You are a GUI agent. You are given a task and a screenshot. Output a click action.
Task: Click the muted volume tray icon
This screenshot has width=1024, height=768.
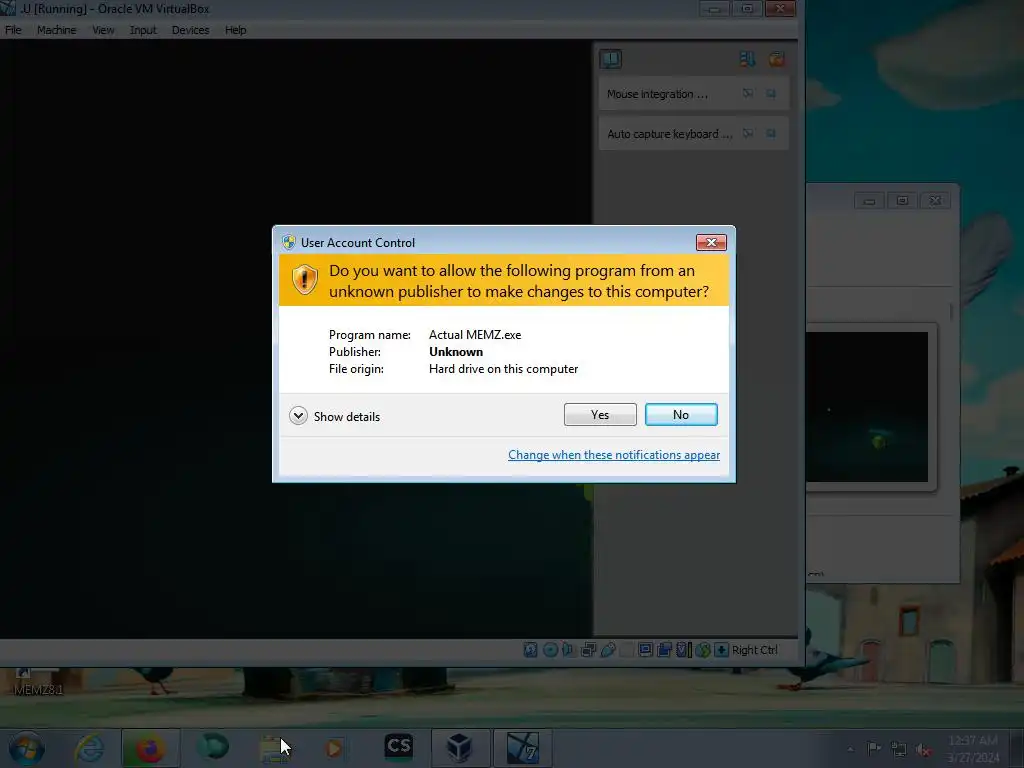pos(923,749)
